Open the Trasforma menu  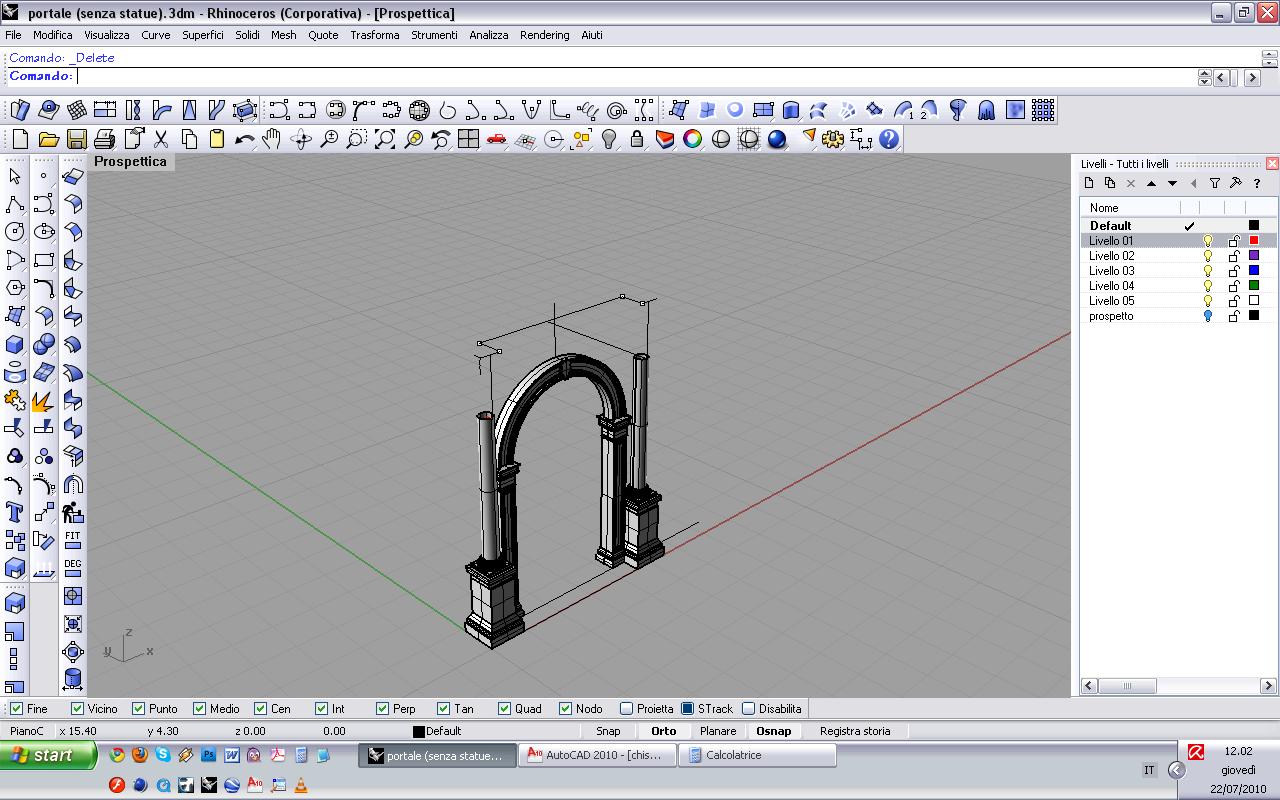[x=375, y=35]
